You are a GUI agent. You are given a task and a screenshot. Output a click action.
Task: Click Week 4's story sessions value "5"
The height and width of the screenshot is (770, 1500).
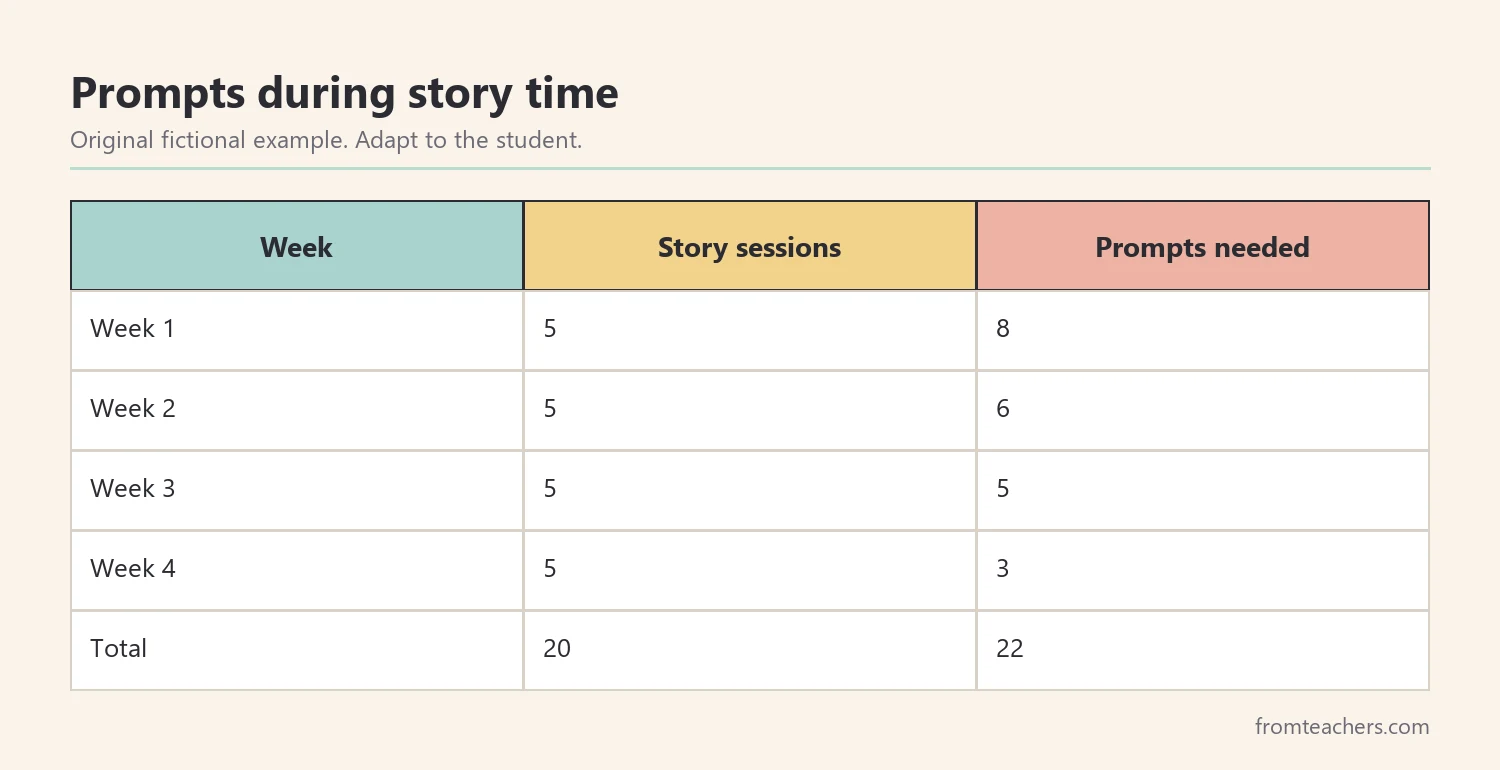pyautogui.click(x=550, y=569)
